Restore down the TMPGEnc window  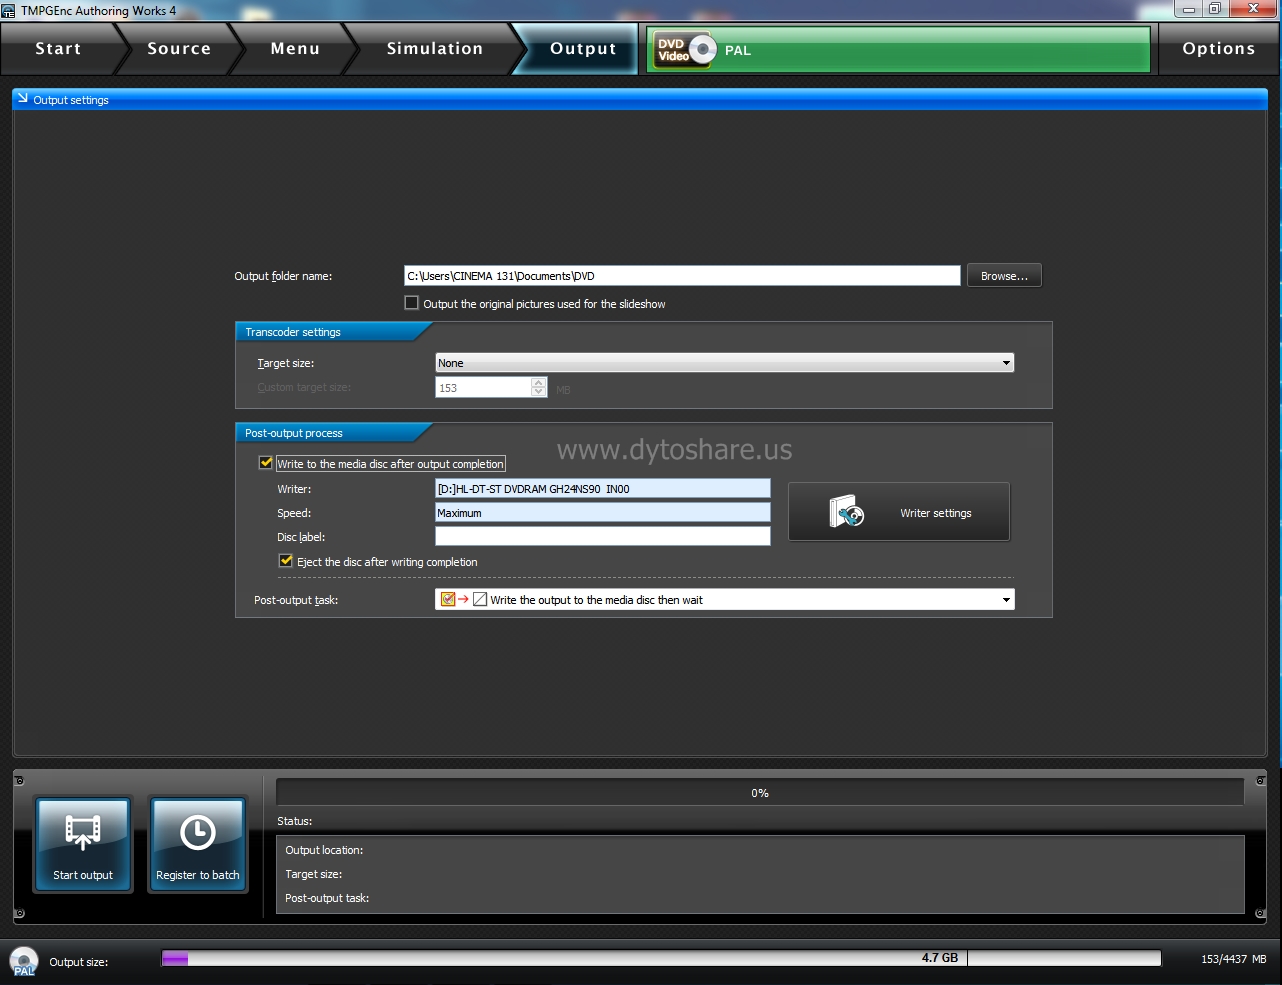point(1214,9)
